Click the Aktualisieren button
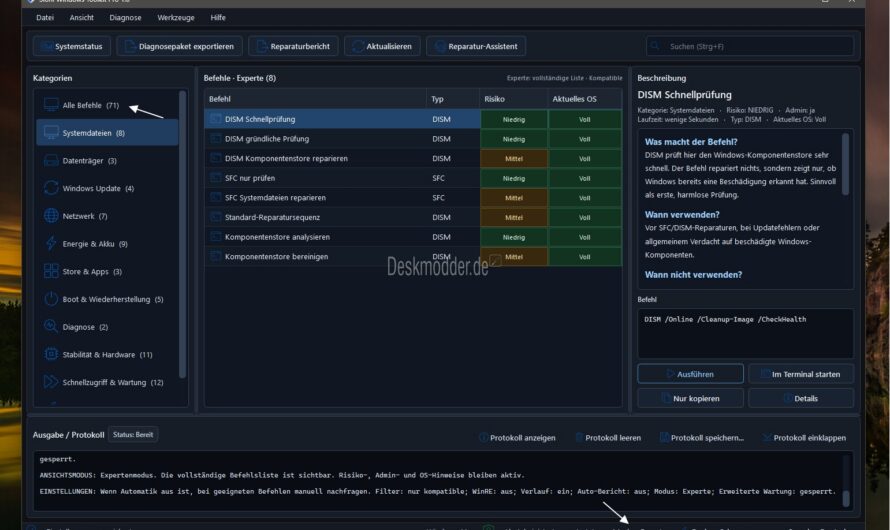Screen dimensions: 890x530 click(x=382, y=46)
